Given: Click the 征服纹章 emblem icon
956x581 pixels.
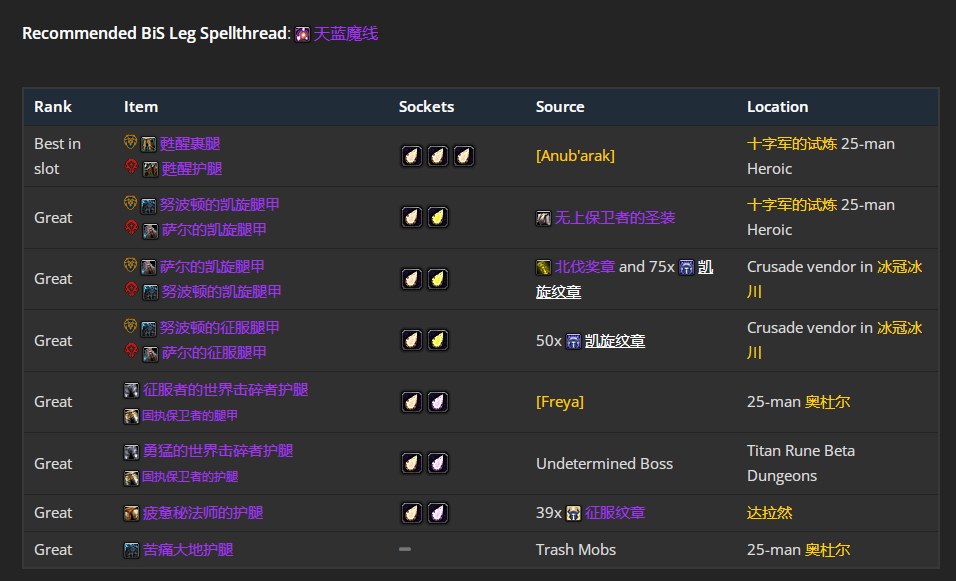Looking at the screenshot, I should (573, 513).
